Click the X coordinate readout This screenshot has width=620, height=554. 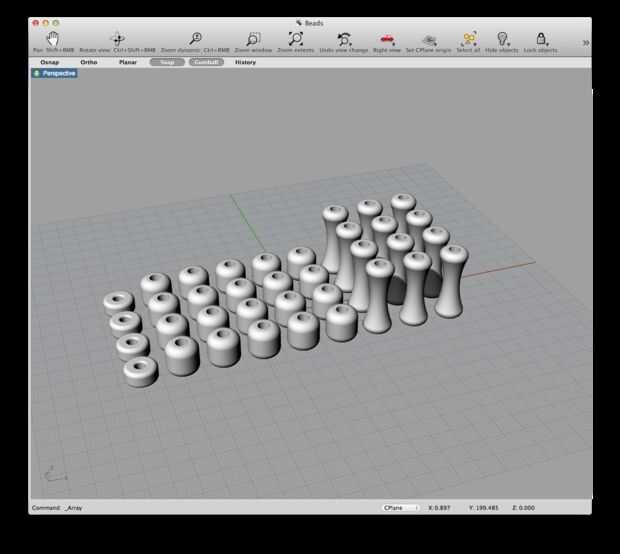tap(439, 508)
